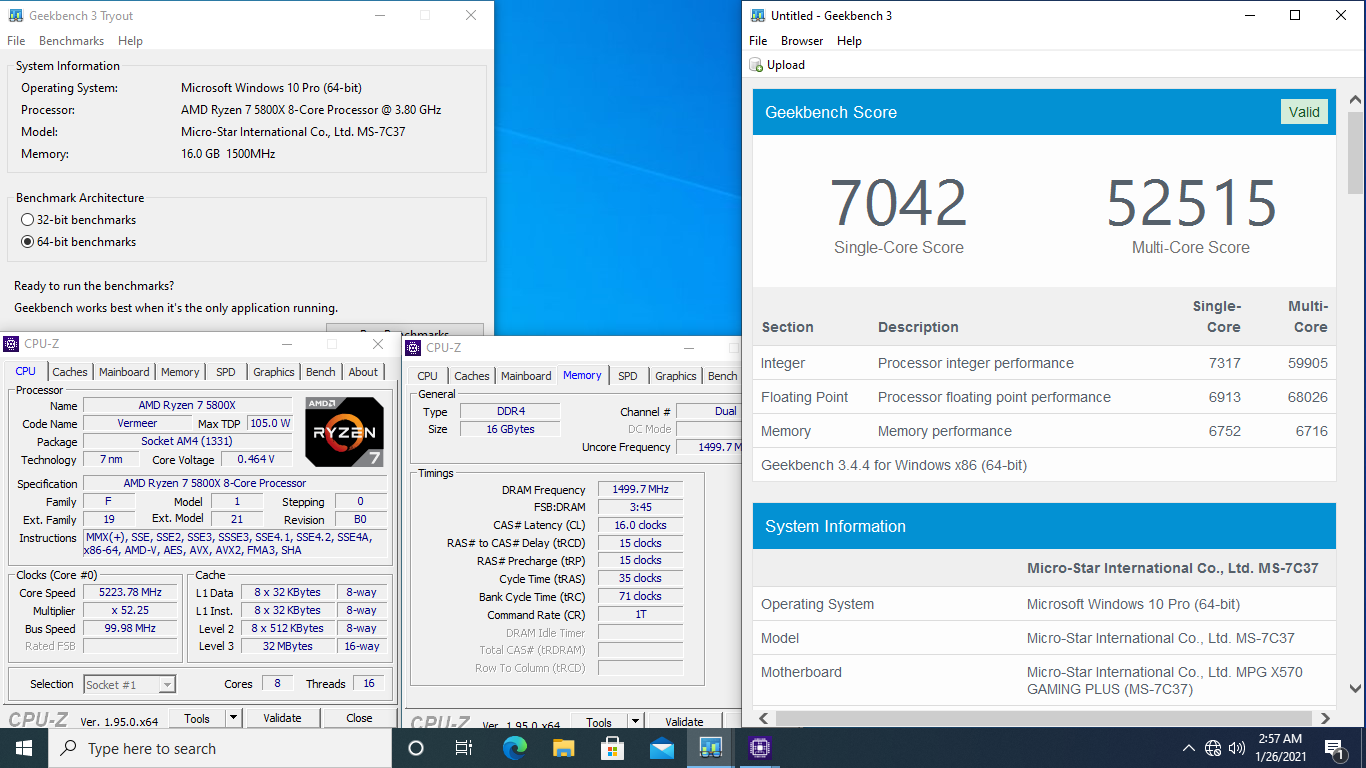Switch to Bench tab in left CPU-Z
This screenshot has height=768, width=1366.
(x=321, y=372)
